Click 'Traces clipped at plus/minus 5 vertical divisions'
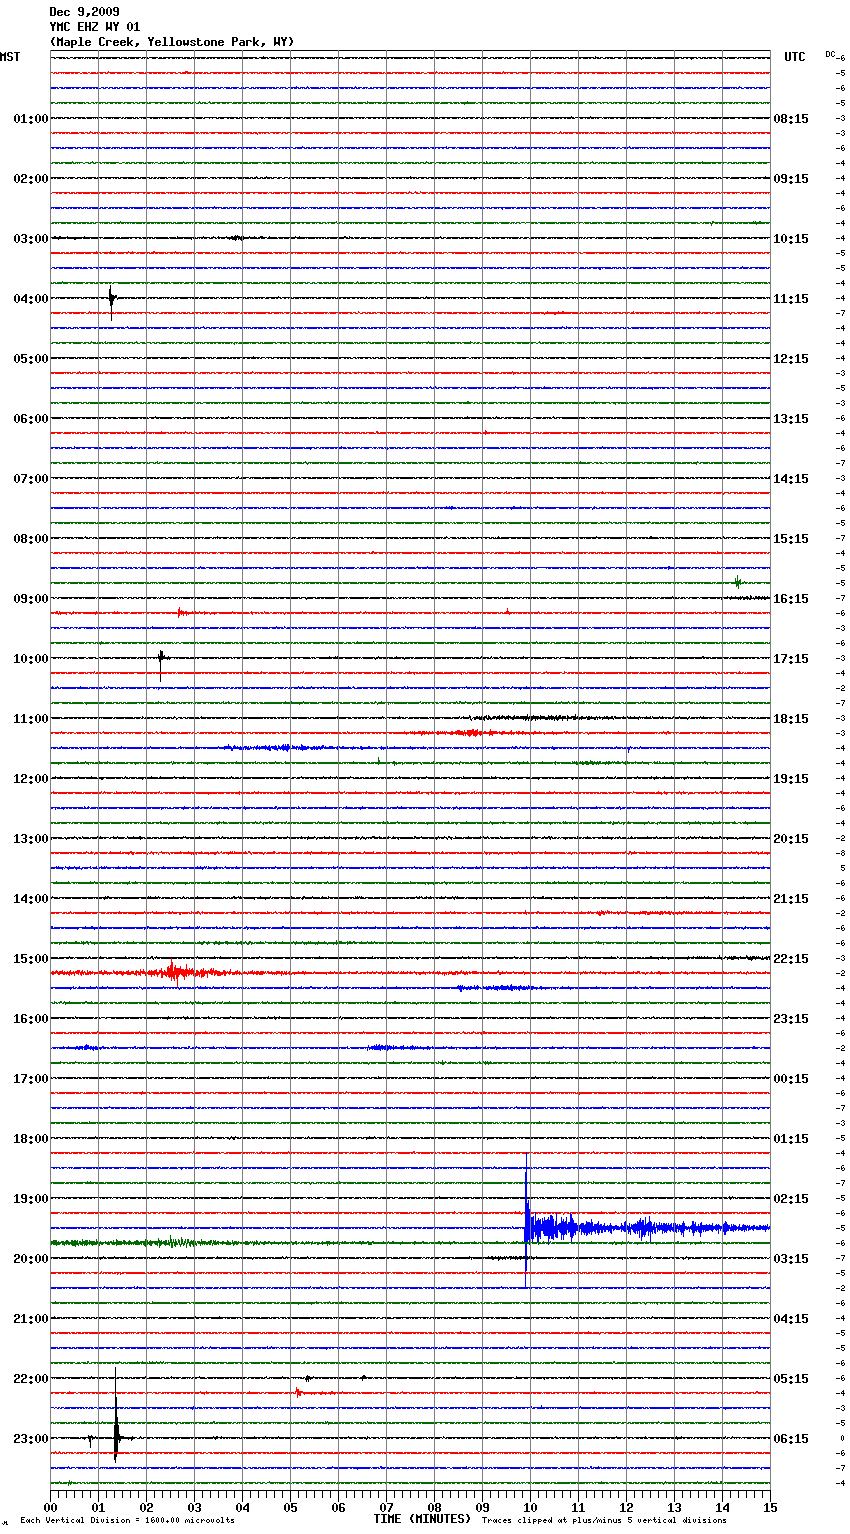Viewport: 850px width, 1534px height. [x=604, y=1521]
